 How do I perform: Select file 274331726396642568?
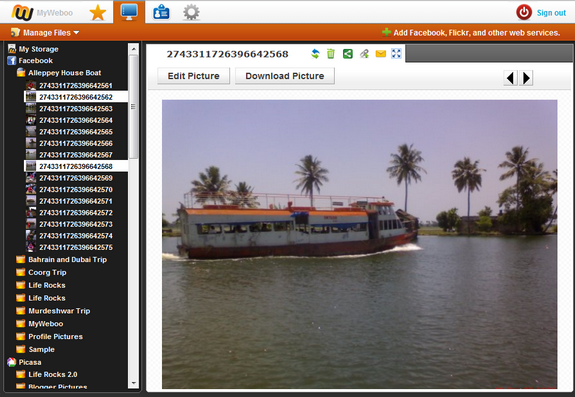point(76,166)
